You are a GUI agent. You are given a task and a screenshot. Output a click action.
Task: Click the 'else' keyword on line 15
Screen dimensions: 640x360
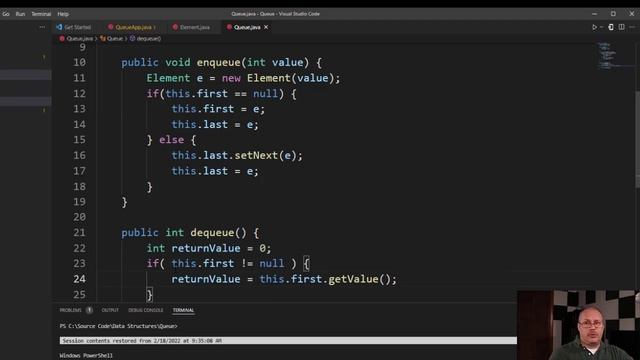tap(171, 140)
